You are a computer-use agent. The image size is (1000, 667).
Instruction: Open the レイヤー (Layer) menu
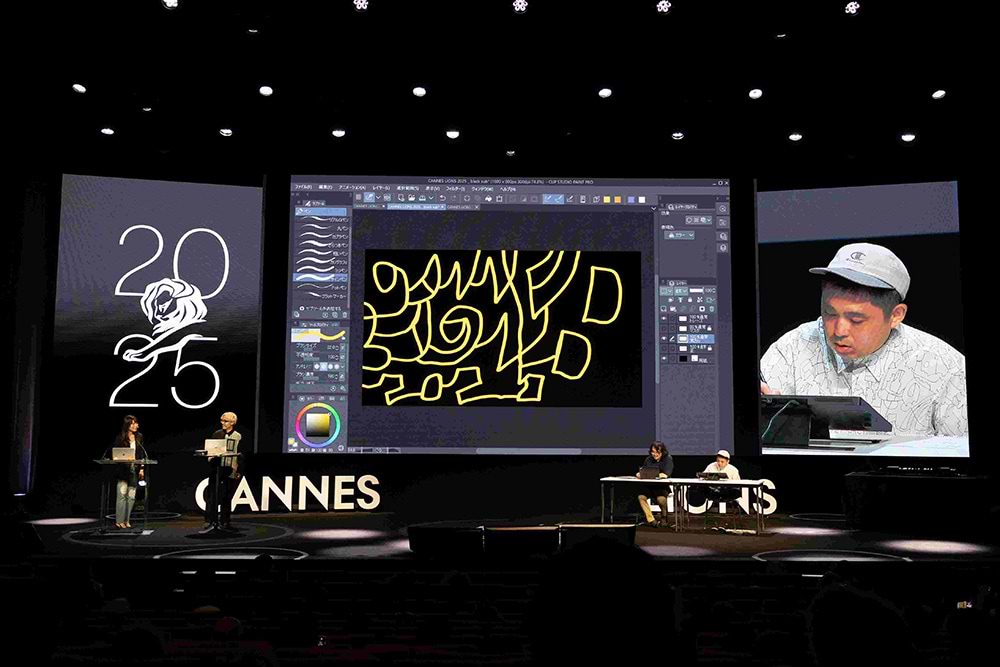point(381,188)
